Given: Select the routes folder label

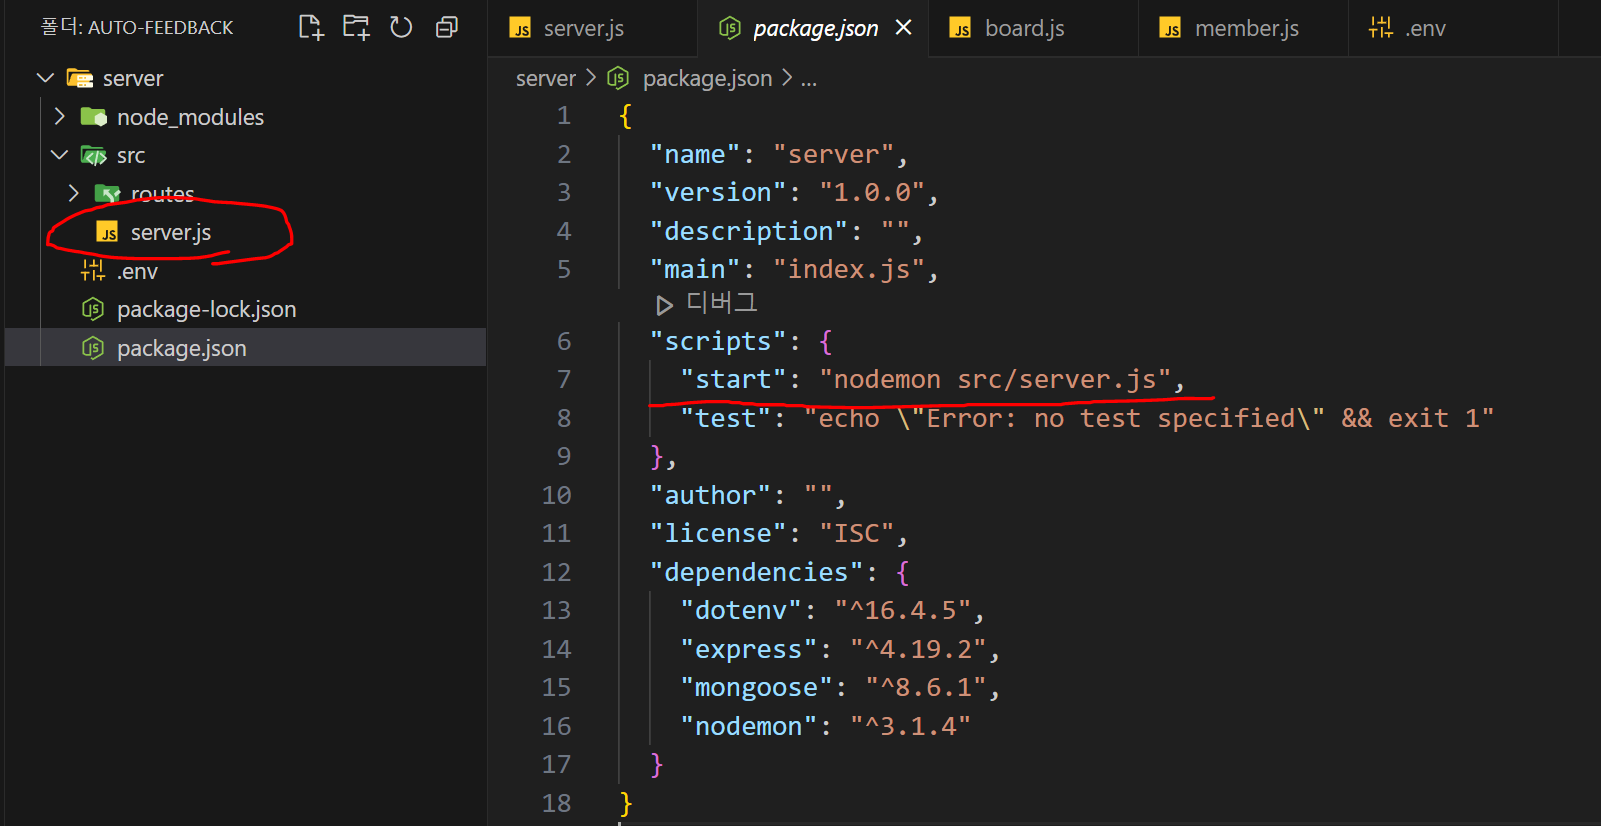Looking at the screenshot, I should click(x=163, y=194).
